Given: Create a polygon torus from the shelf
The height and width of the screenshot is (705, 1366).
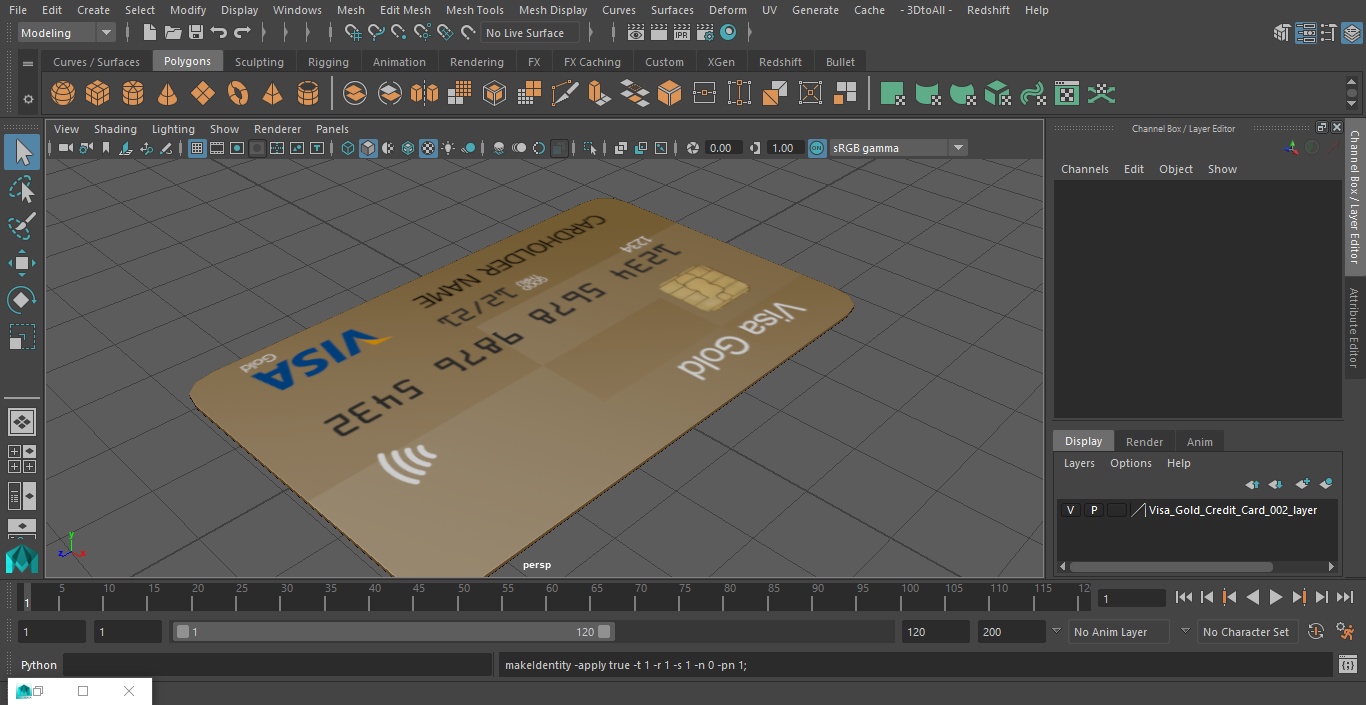Looking at the screenshot, I should pos(238,94).
